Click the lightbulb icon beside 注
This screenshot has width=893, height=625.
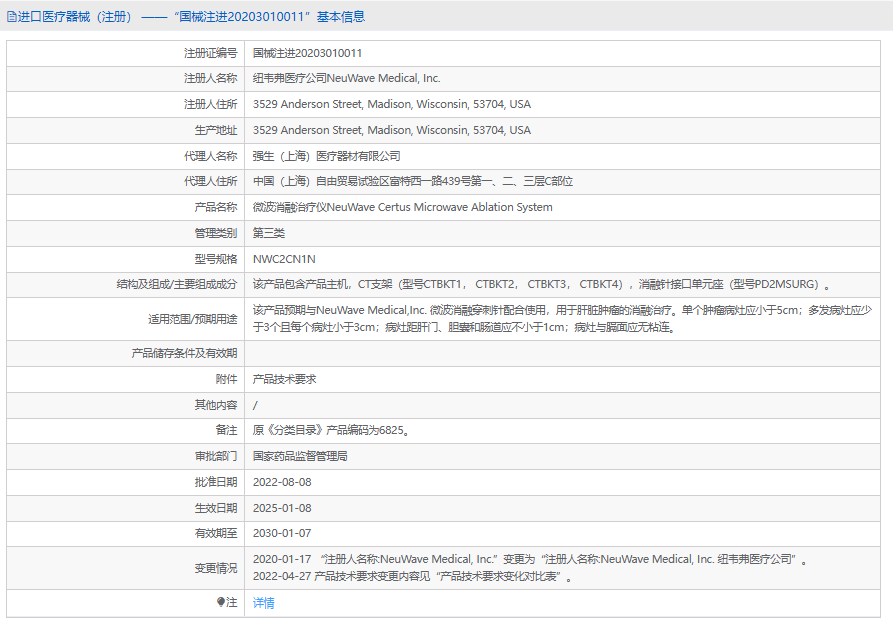(221, 602)
